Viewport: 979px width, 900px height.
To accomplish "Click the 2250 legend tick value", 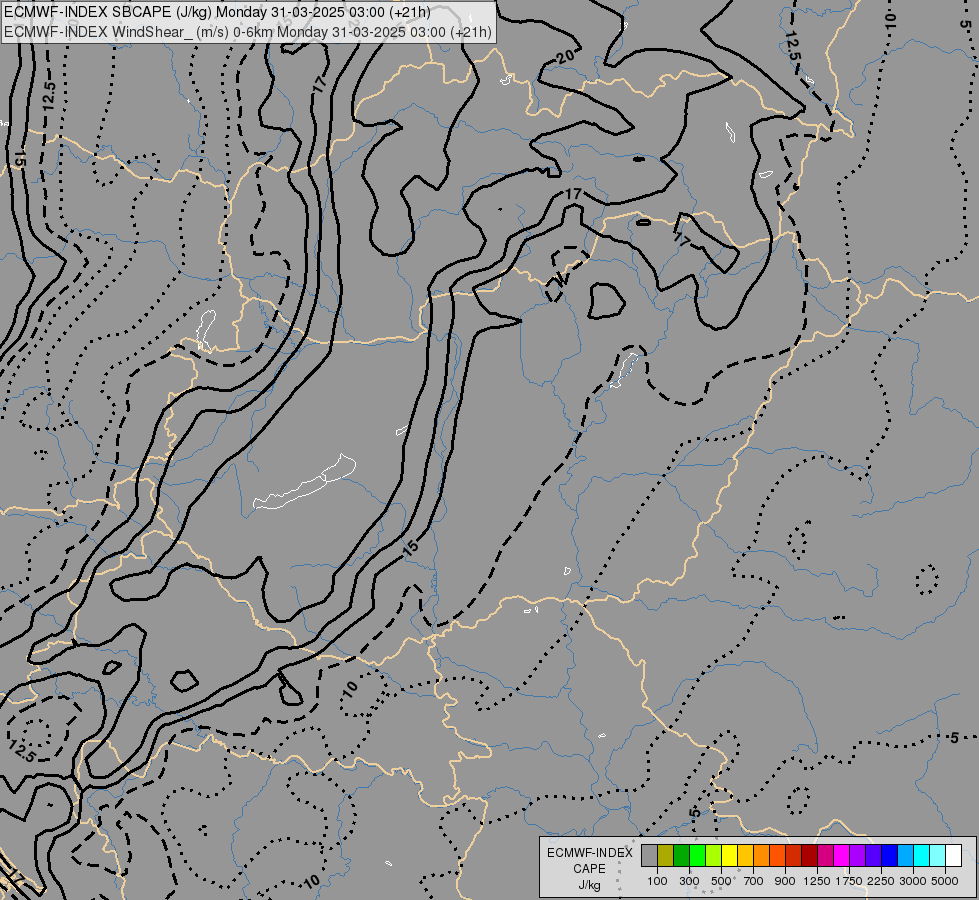I will [x=881, y=881].
